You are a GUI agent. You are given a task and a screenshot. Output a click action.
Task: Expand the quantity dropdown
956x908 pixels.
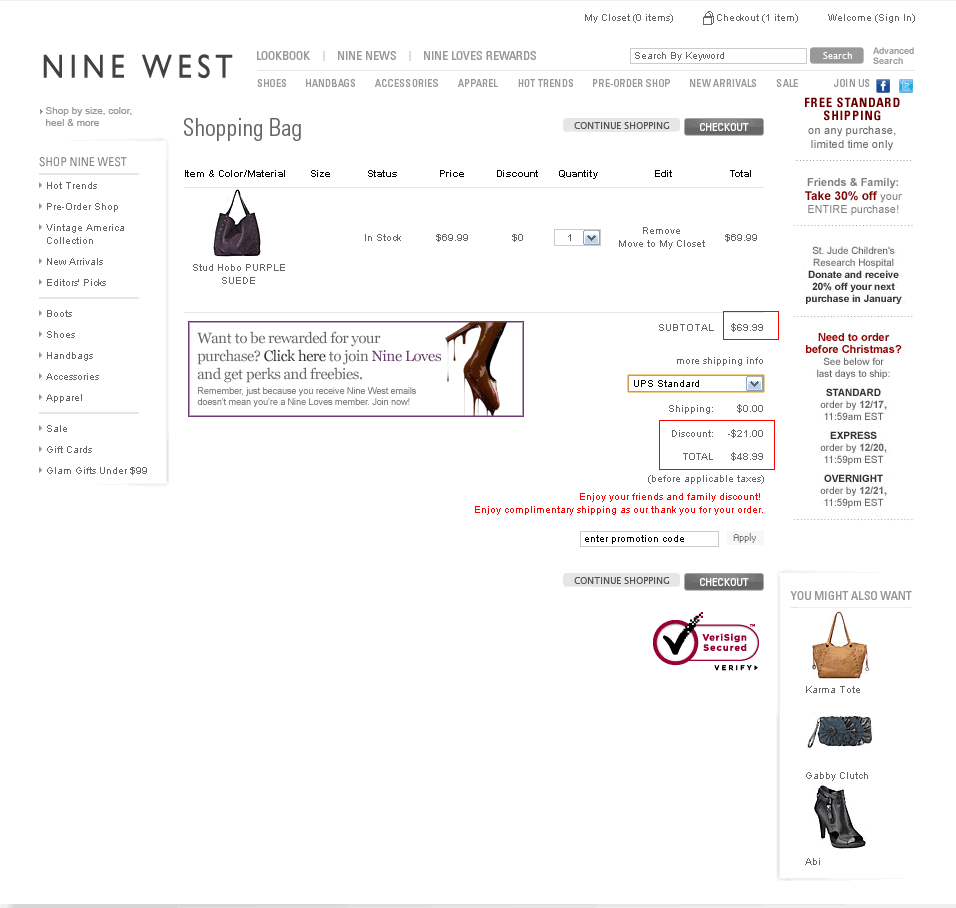coord(591,238)
